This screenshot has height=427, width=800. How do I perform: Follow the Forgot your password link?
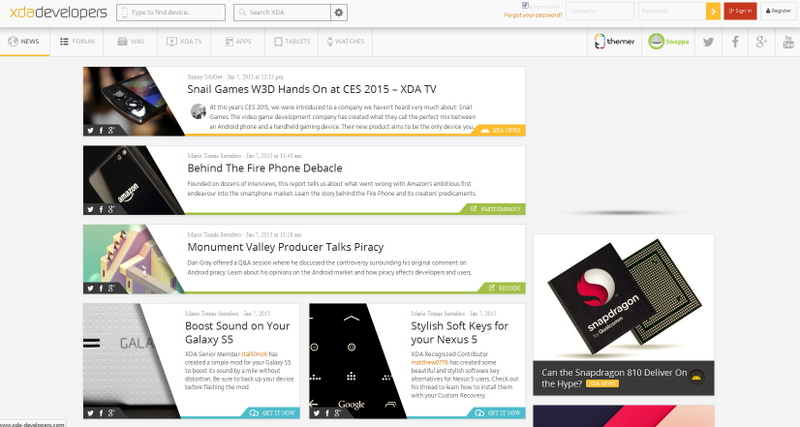tap(533, 15)
